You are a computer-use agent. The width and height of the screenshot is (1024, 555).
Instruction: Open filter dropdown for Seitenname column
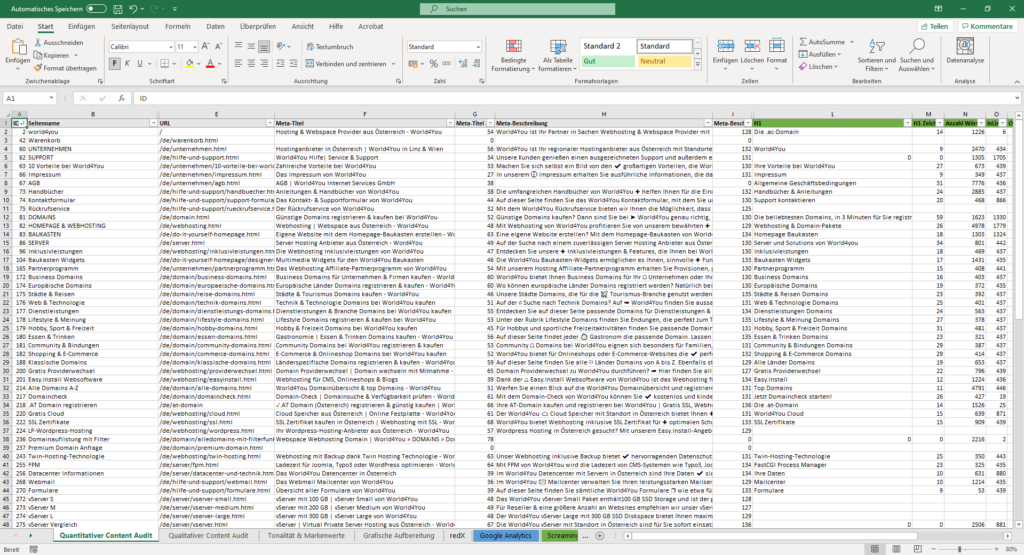point(153,123)
